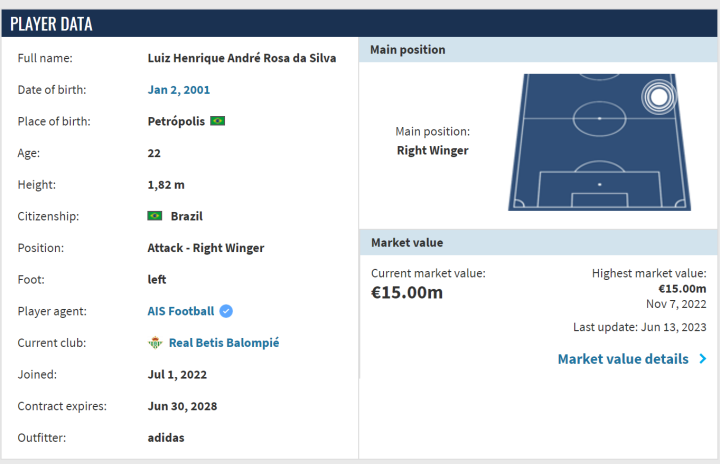
Task: Click the verified badge next to AIS Football
Action: click(226, 311)
